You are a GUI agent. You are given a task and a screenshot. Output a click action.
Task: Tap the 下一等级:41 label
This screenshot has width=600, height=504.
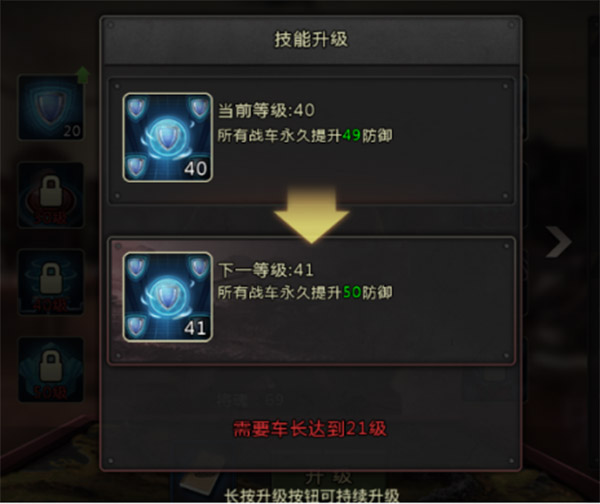tap(266, 270)
